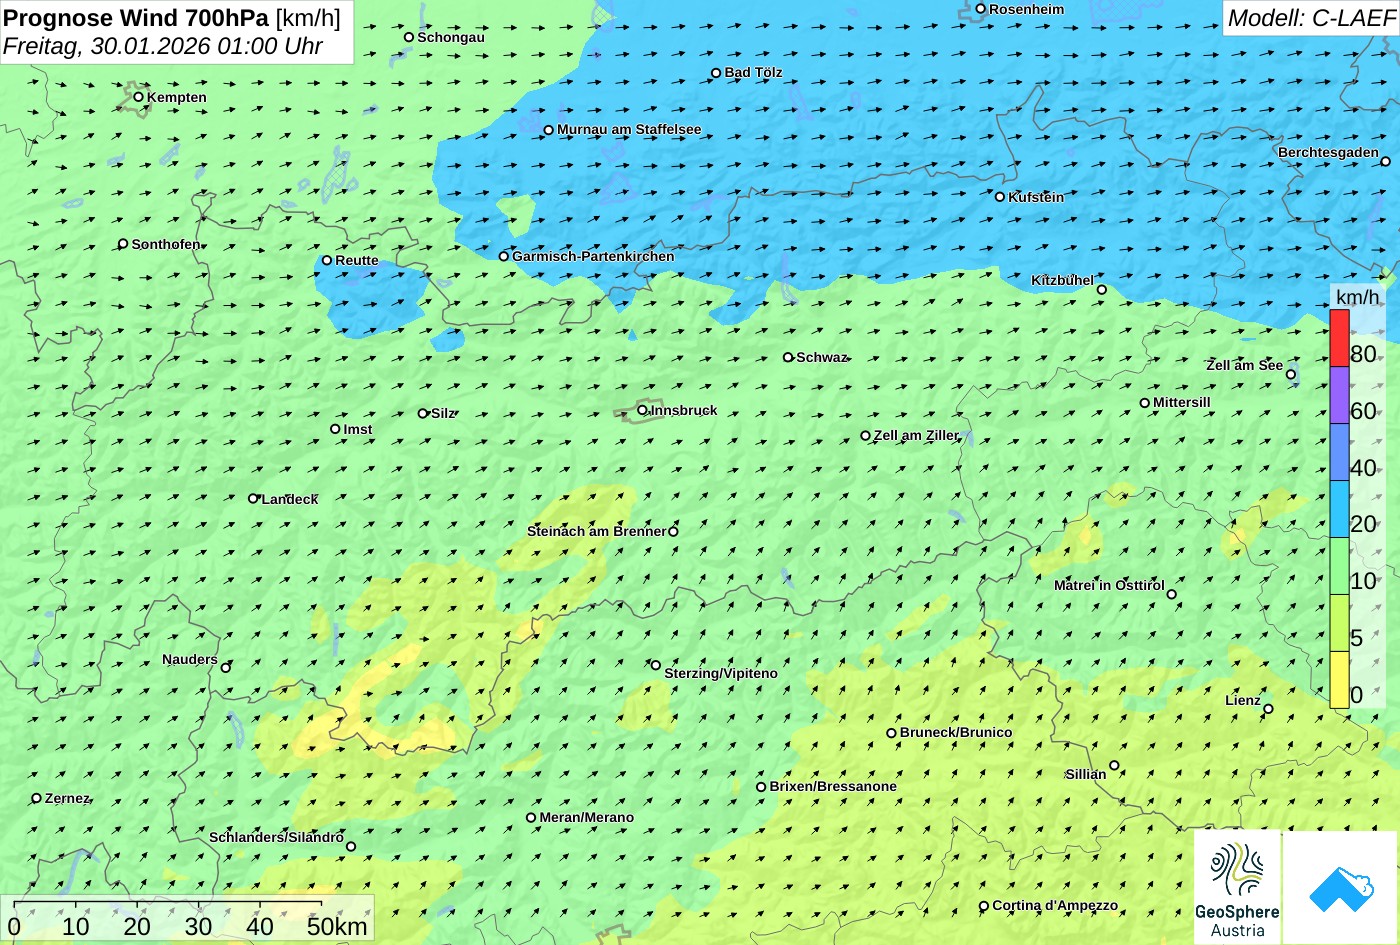
Task: Pick the Lienz city marker
Action: (1268, 709)
